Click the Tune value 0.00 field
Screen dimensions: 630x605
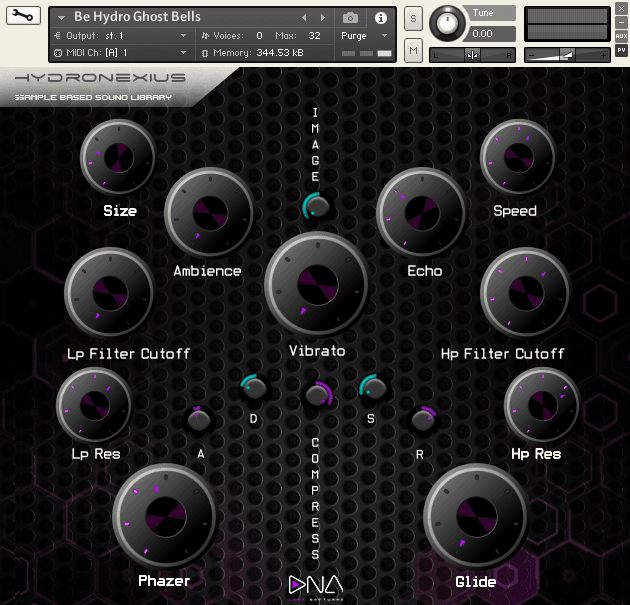click(489, 34)
